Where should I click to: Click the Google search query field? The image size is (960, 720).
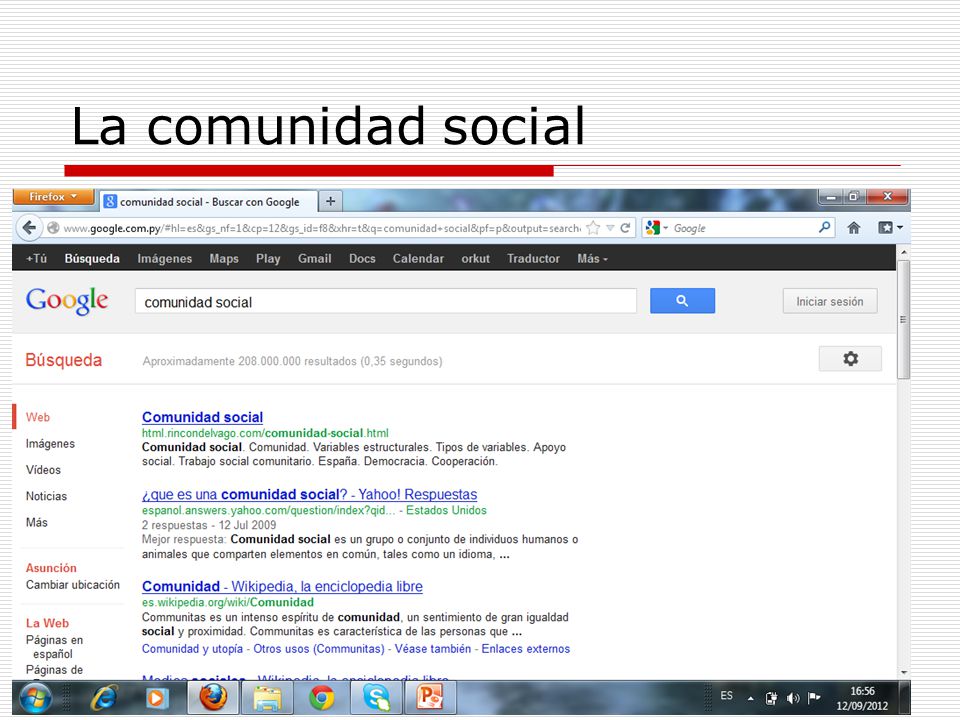pyautogui.click(x=386, y=301)
